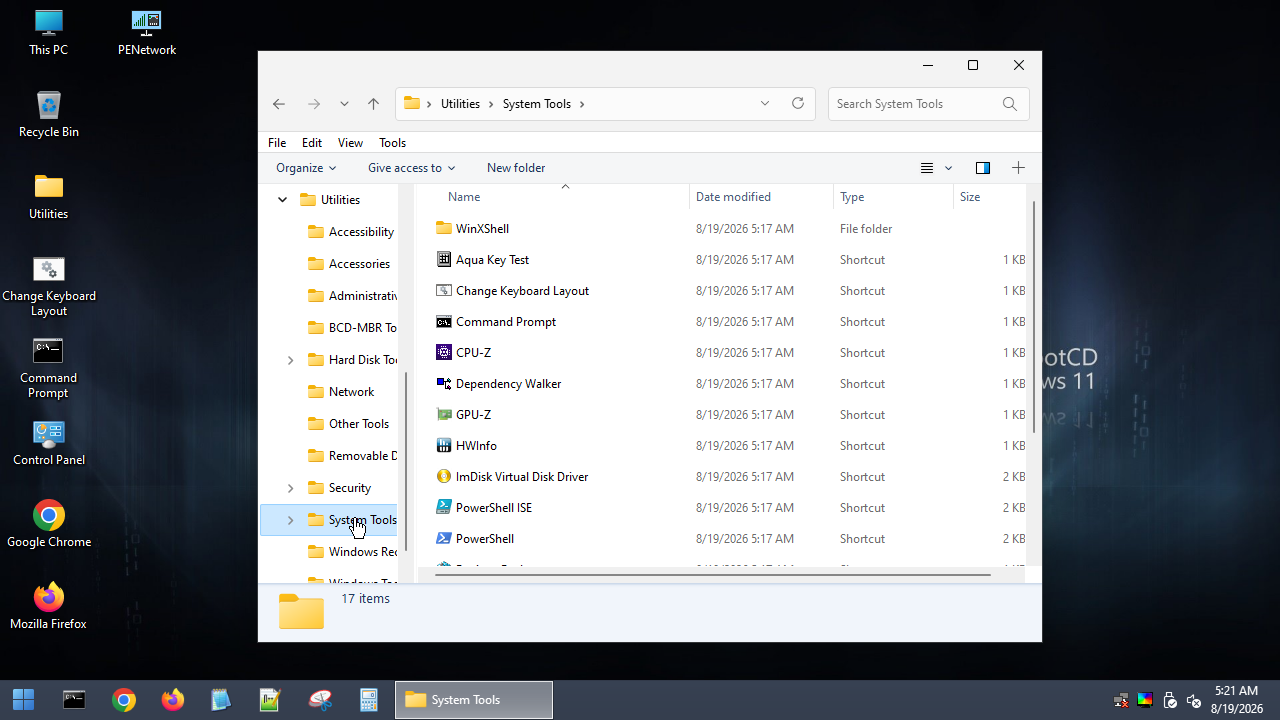Click the PENetwork desktop icon
The width and height of the screenshot is (1280, 720).
pos(147,32)
